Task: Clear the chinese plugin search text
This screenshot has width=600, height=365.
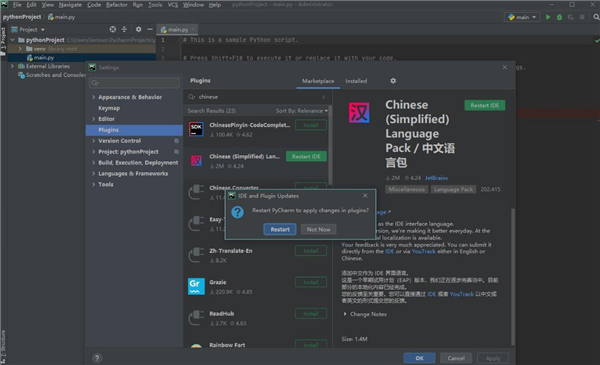Action: coord(324,97)
